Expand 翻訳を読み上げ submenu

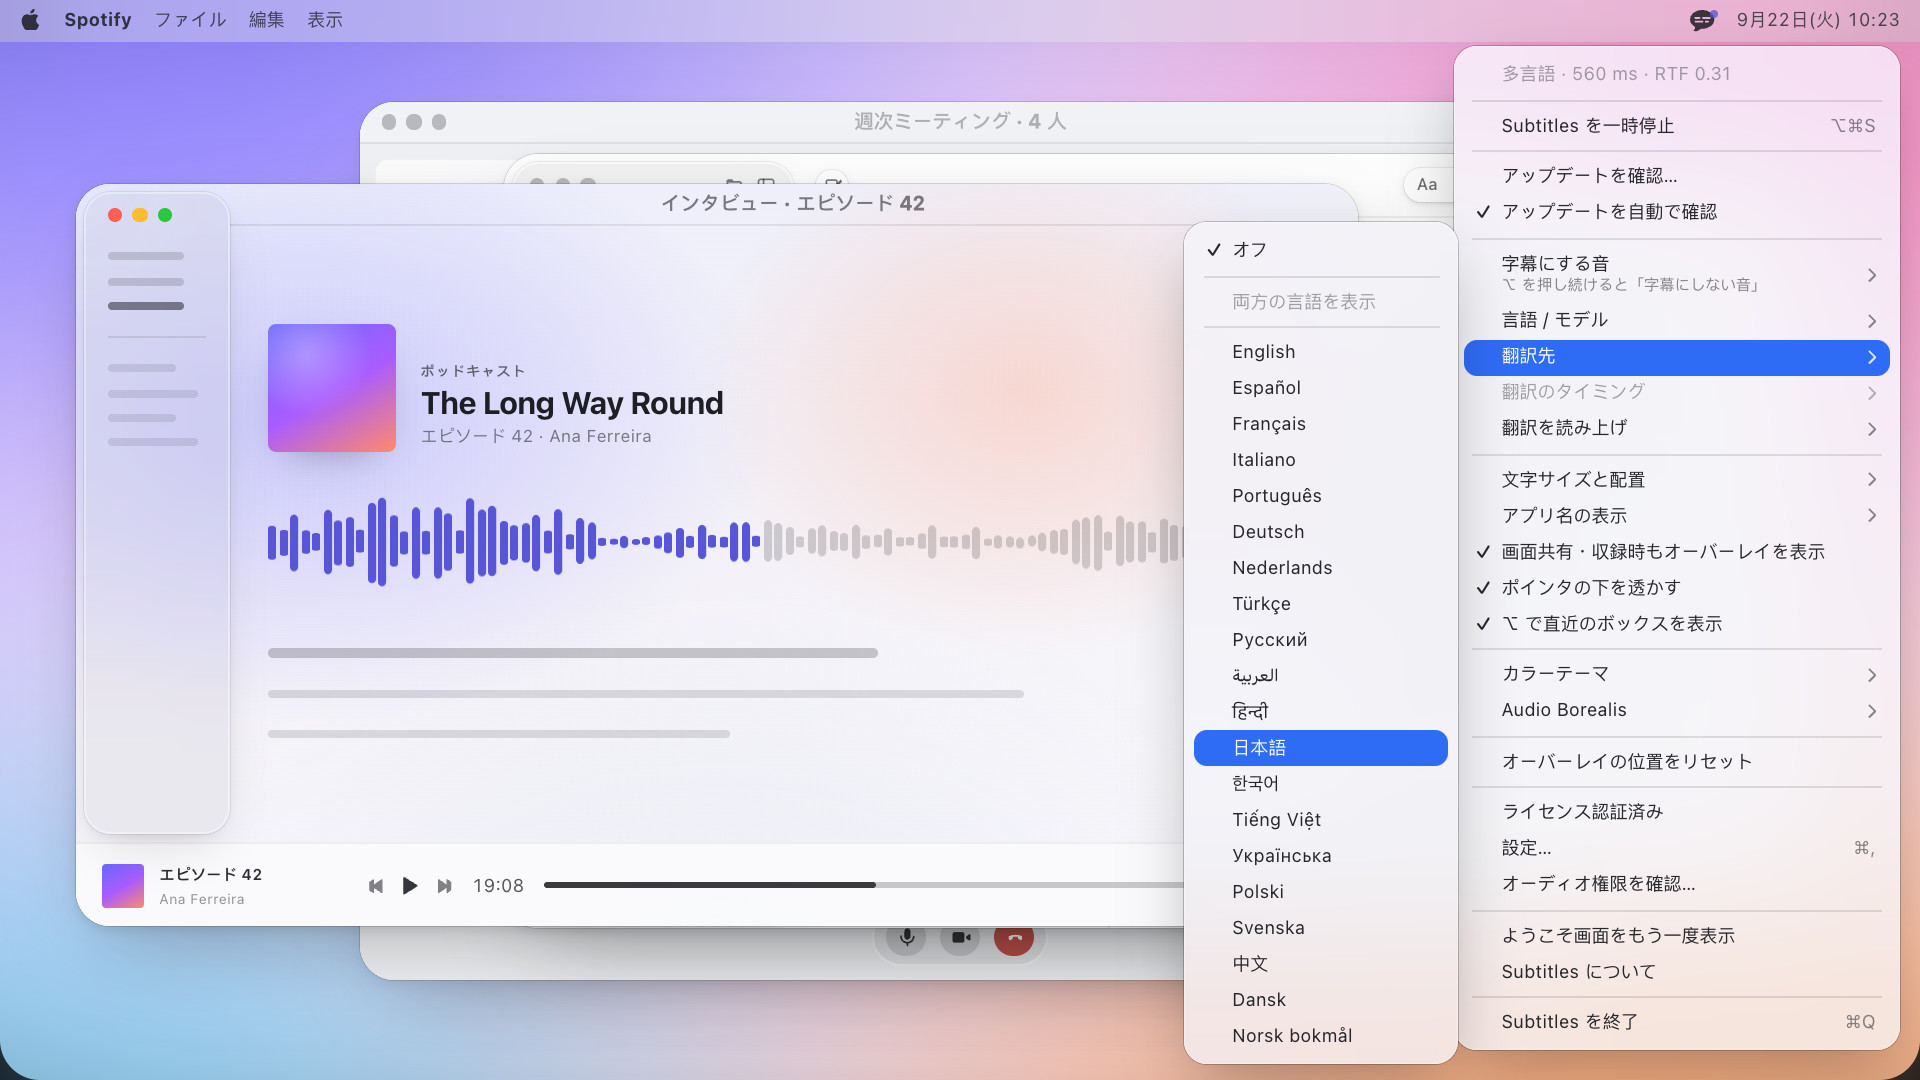tap(1677, 428)
